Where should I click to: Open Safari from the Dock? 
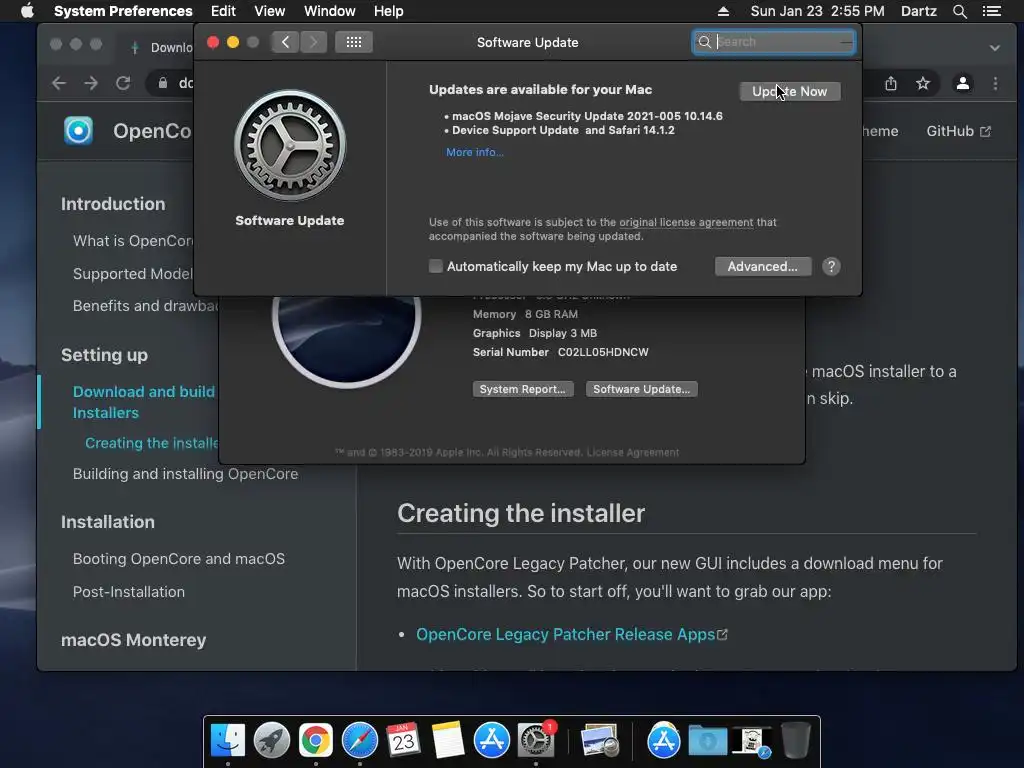click(x=360, y=741)
